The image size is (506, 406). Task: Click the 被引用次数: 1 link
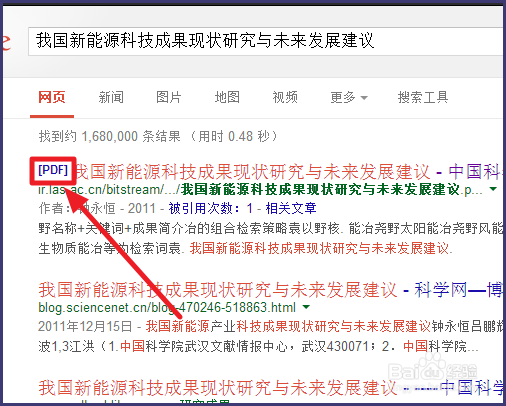click(210, 209)
